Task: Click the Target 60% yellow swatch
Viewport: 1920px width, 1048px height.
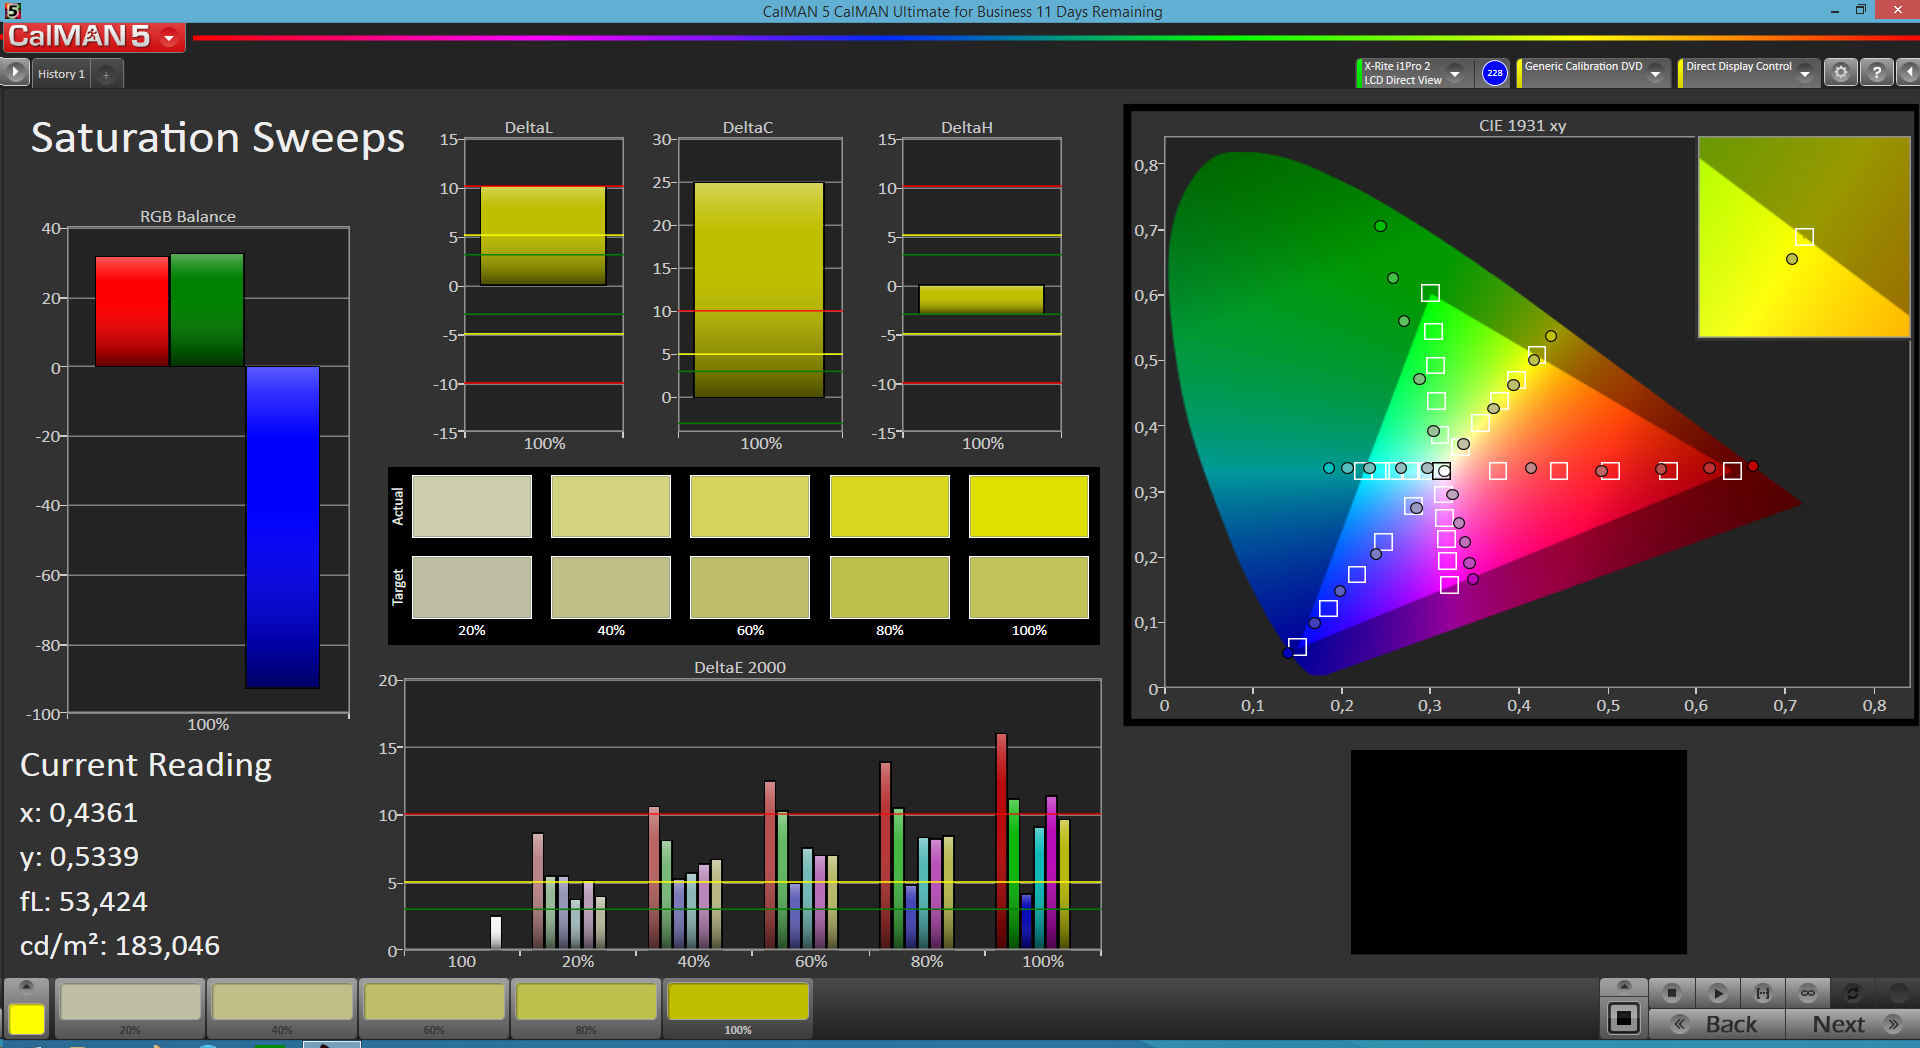Action: [x=750, y=587]
